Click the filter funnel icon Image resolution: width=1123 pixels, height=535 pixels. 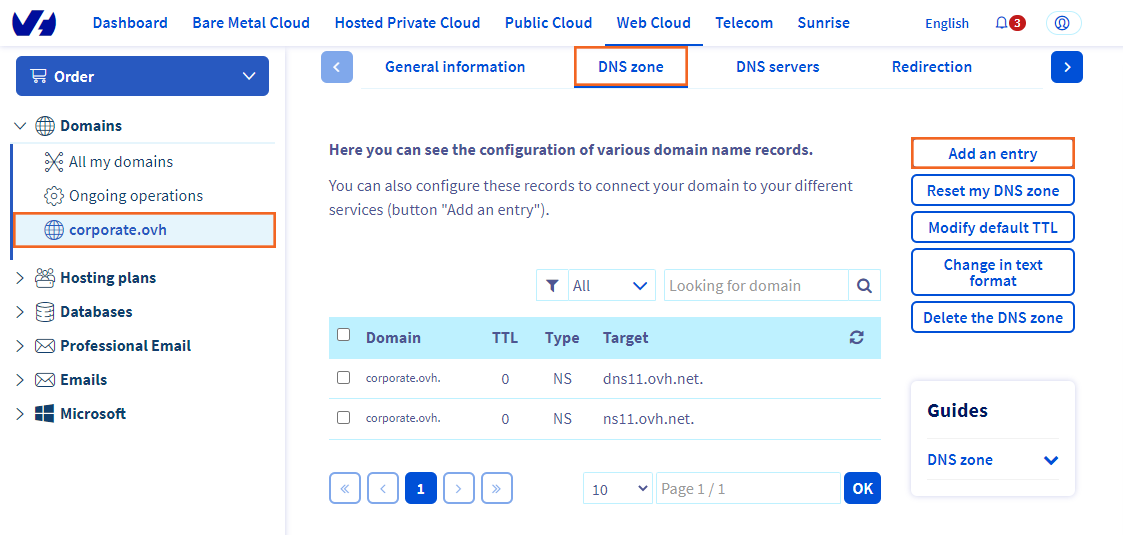(552, 285)
